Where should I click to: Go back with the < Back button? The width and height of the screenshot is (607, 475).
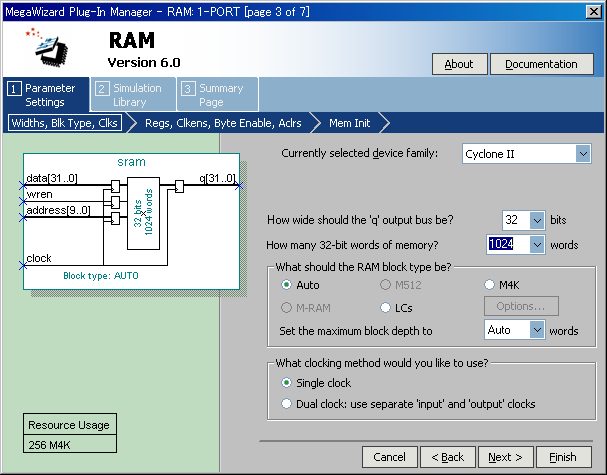pos(448,457)
